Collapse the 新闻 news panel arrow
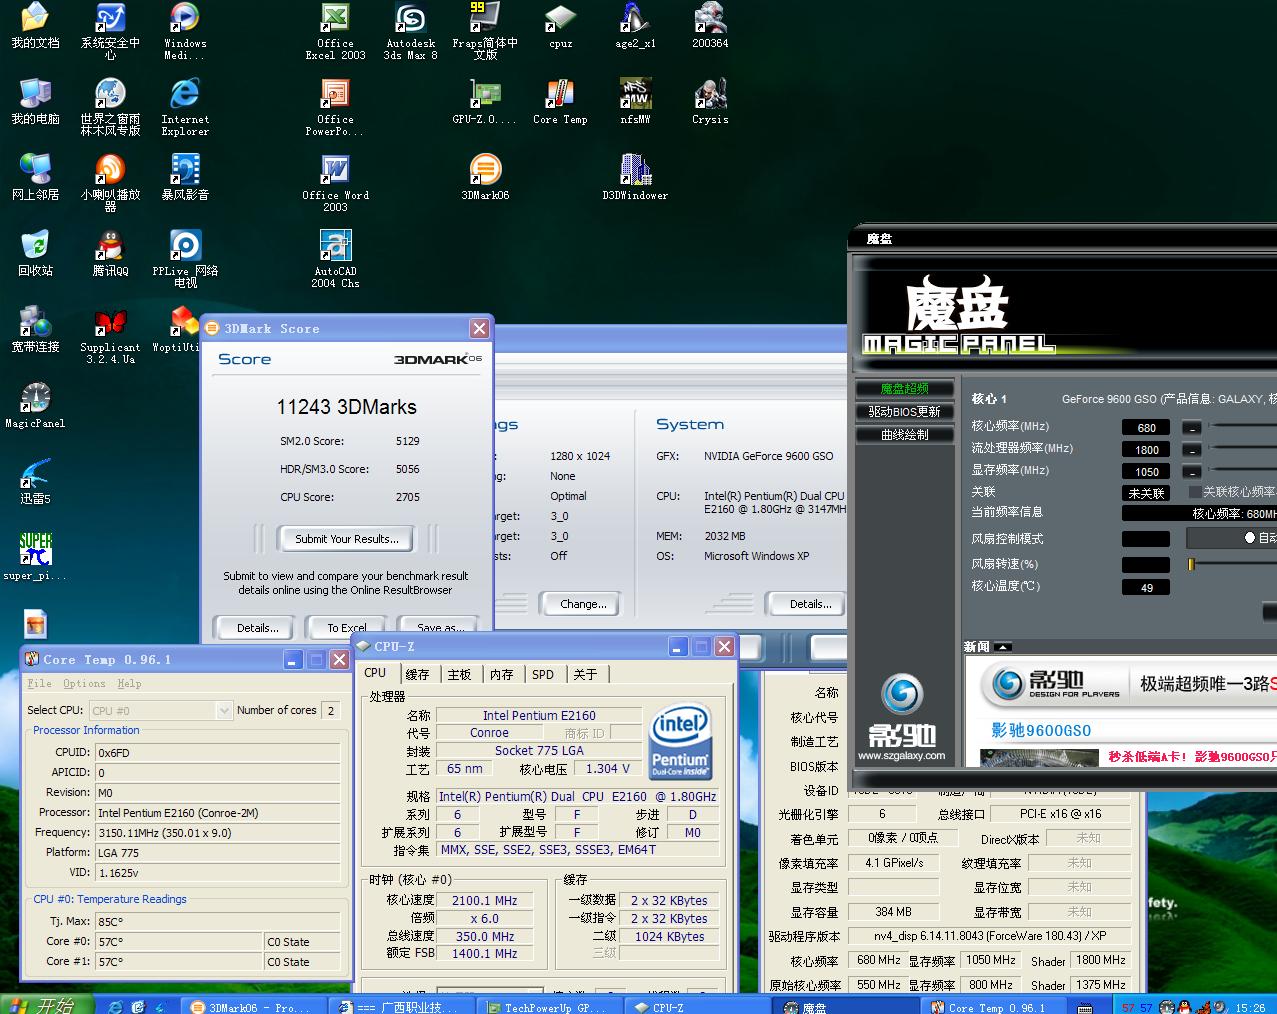1277x1014 pixels. click(x=1003, y=647)
